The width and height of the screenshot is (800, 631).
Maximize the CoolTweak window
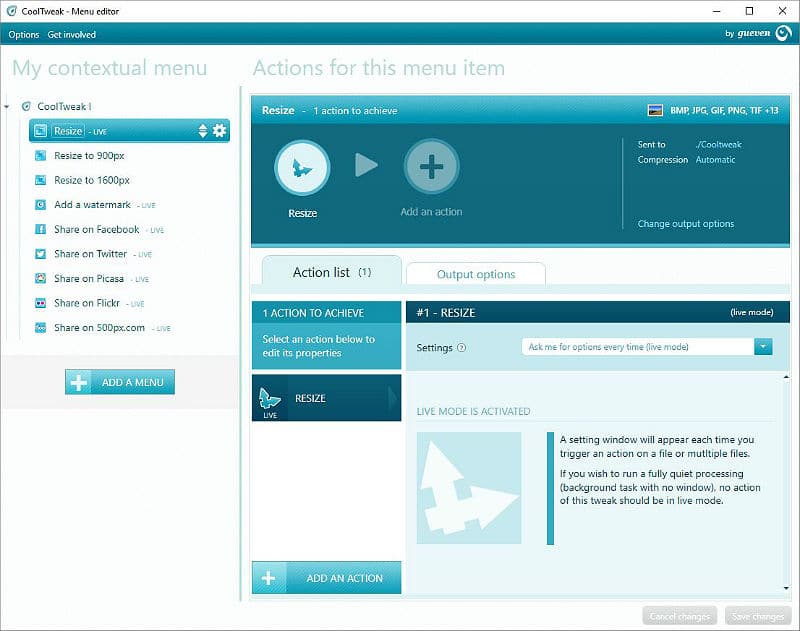[x=749, y=11]
